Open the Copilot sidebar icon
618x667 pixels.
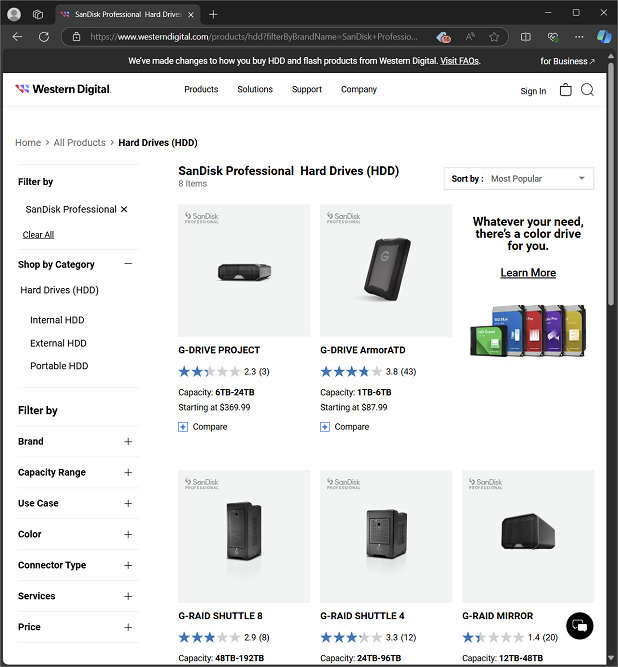click(604, 36)
